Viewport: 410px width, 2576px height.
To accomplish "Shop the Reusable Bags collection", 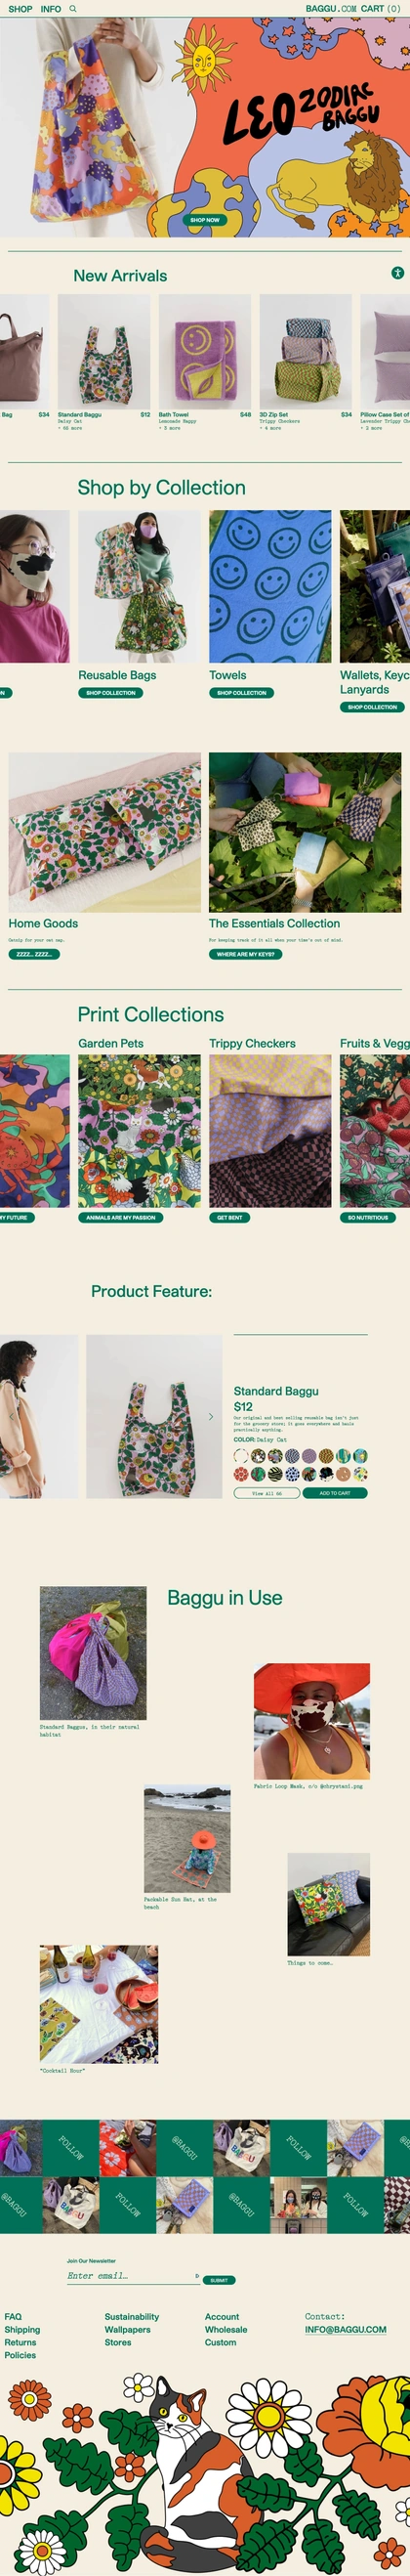I will (x=110, y=692).
